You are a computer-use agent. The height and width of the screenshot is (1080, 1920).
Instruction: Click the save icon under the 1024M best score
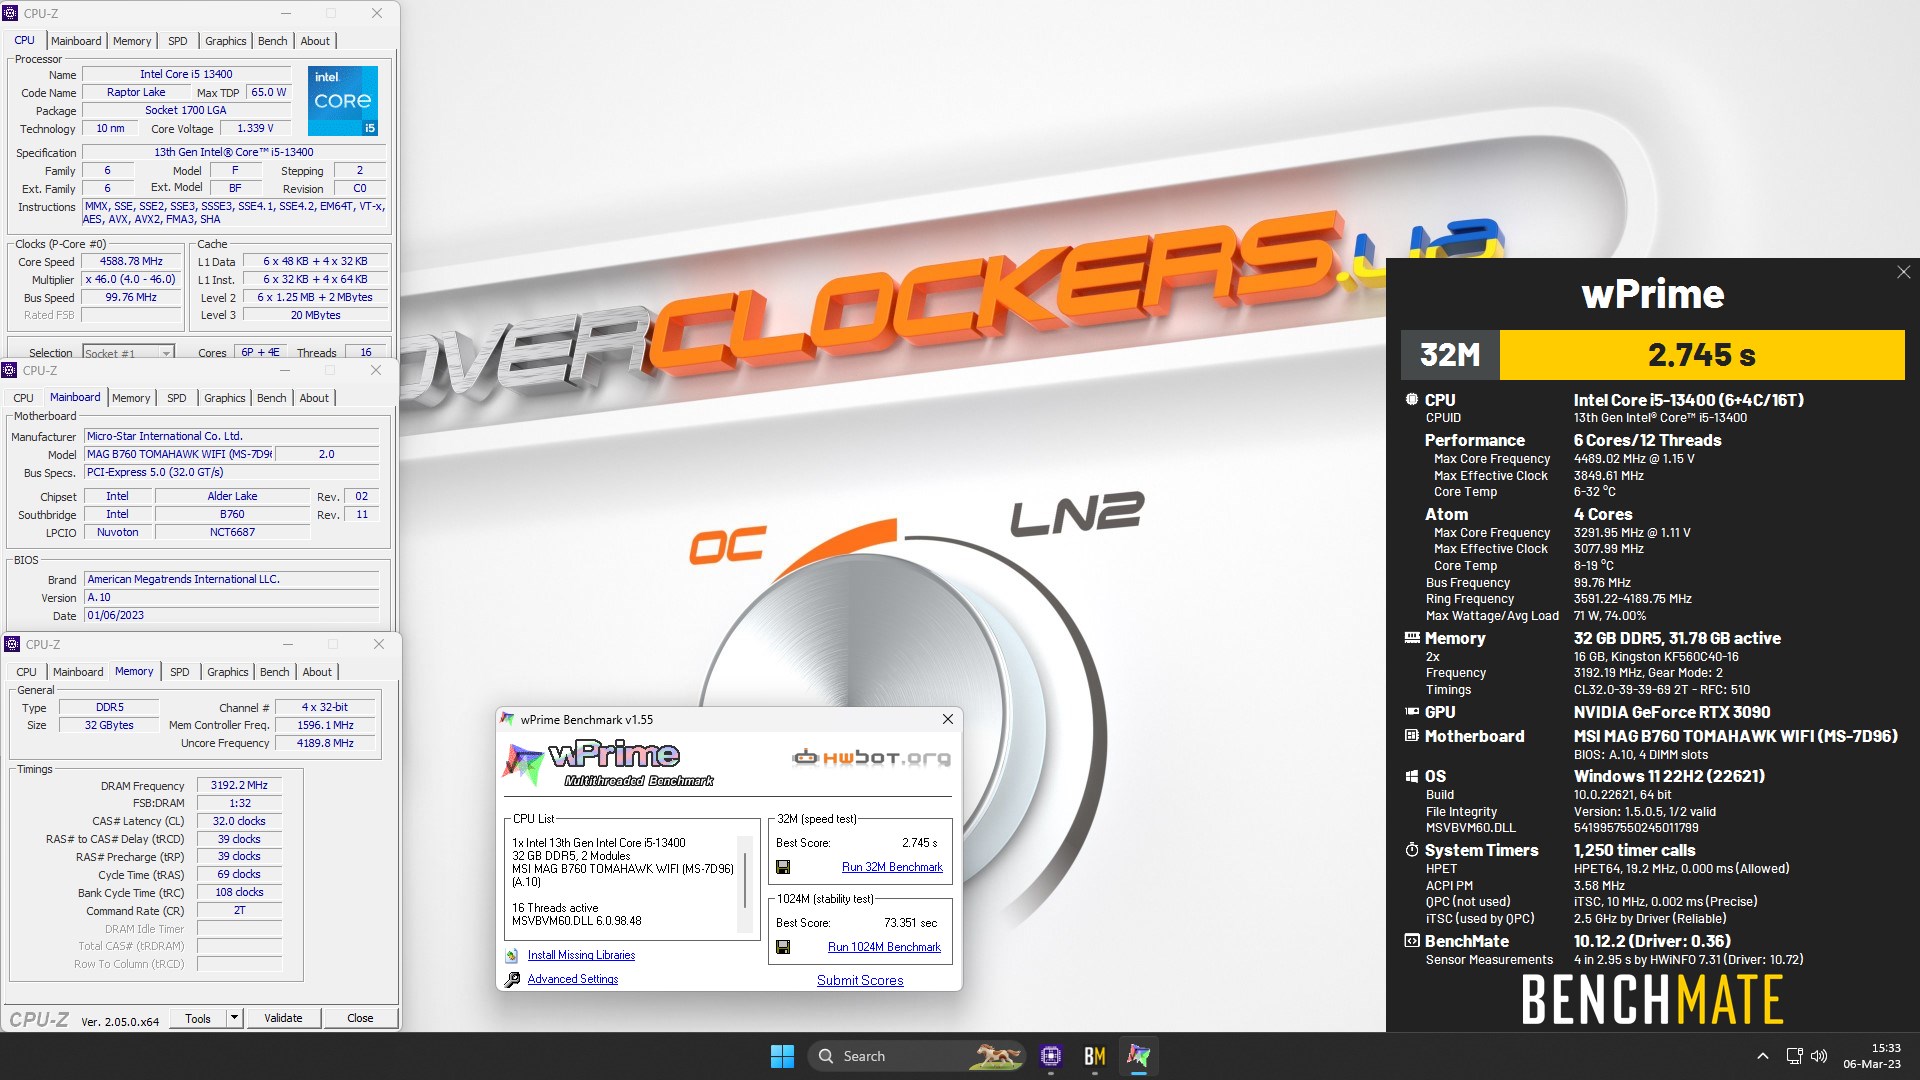click(x=783, y=947)
